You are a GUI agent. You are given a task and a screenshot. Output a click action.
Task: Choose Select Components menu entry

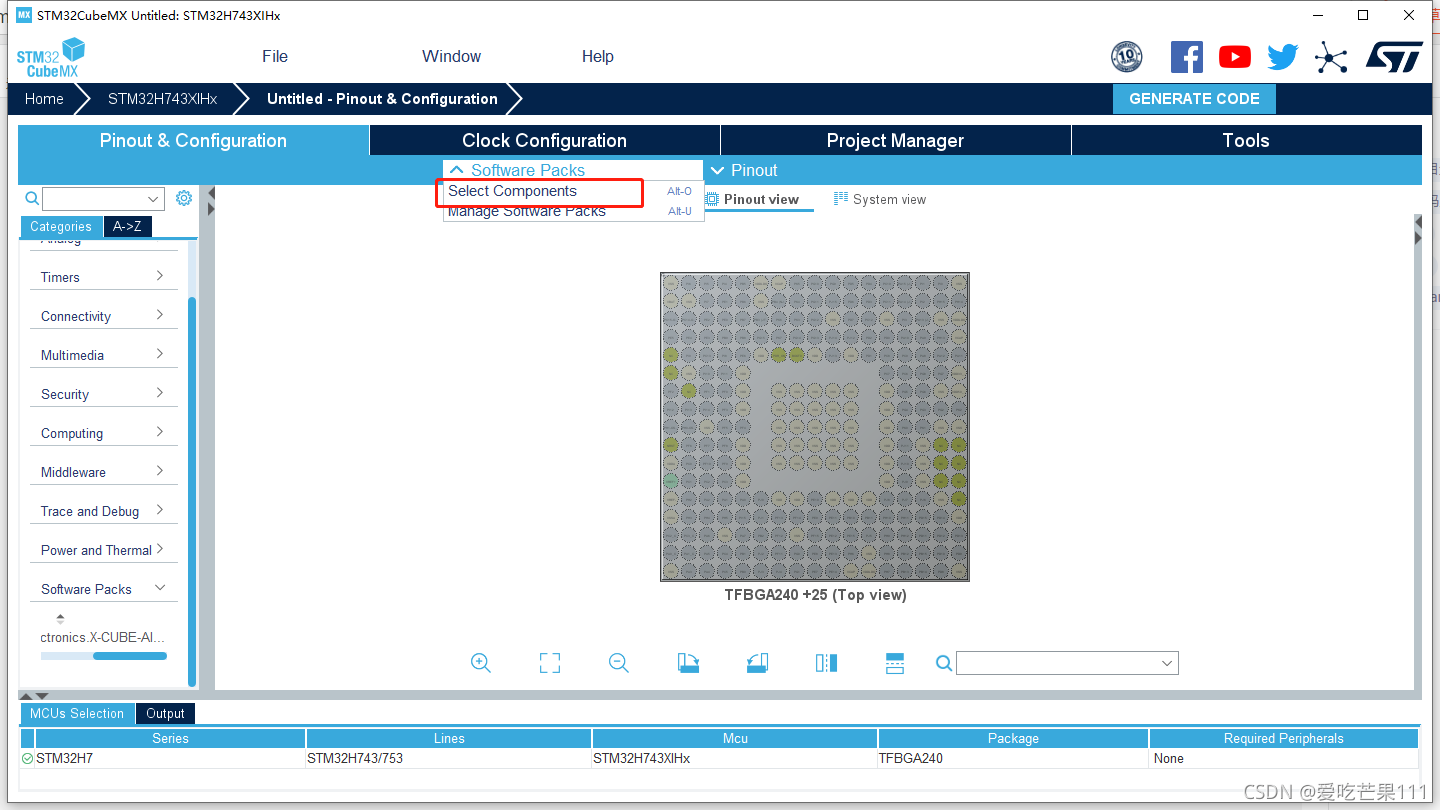[573, 191]
